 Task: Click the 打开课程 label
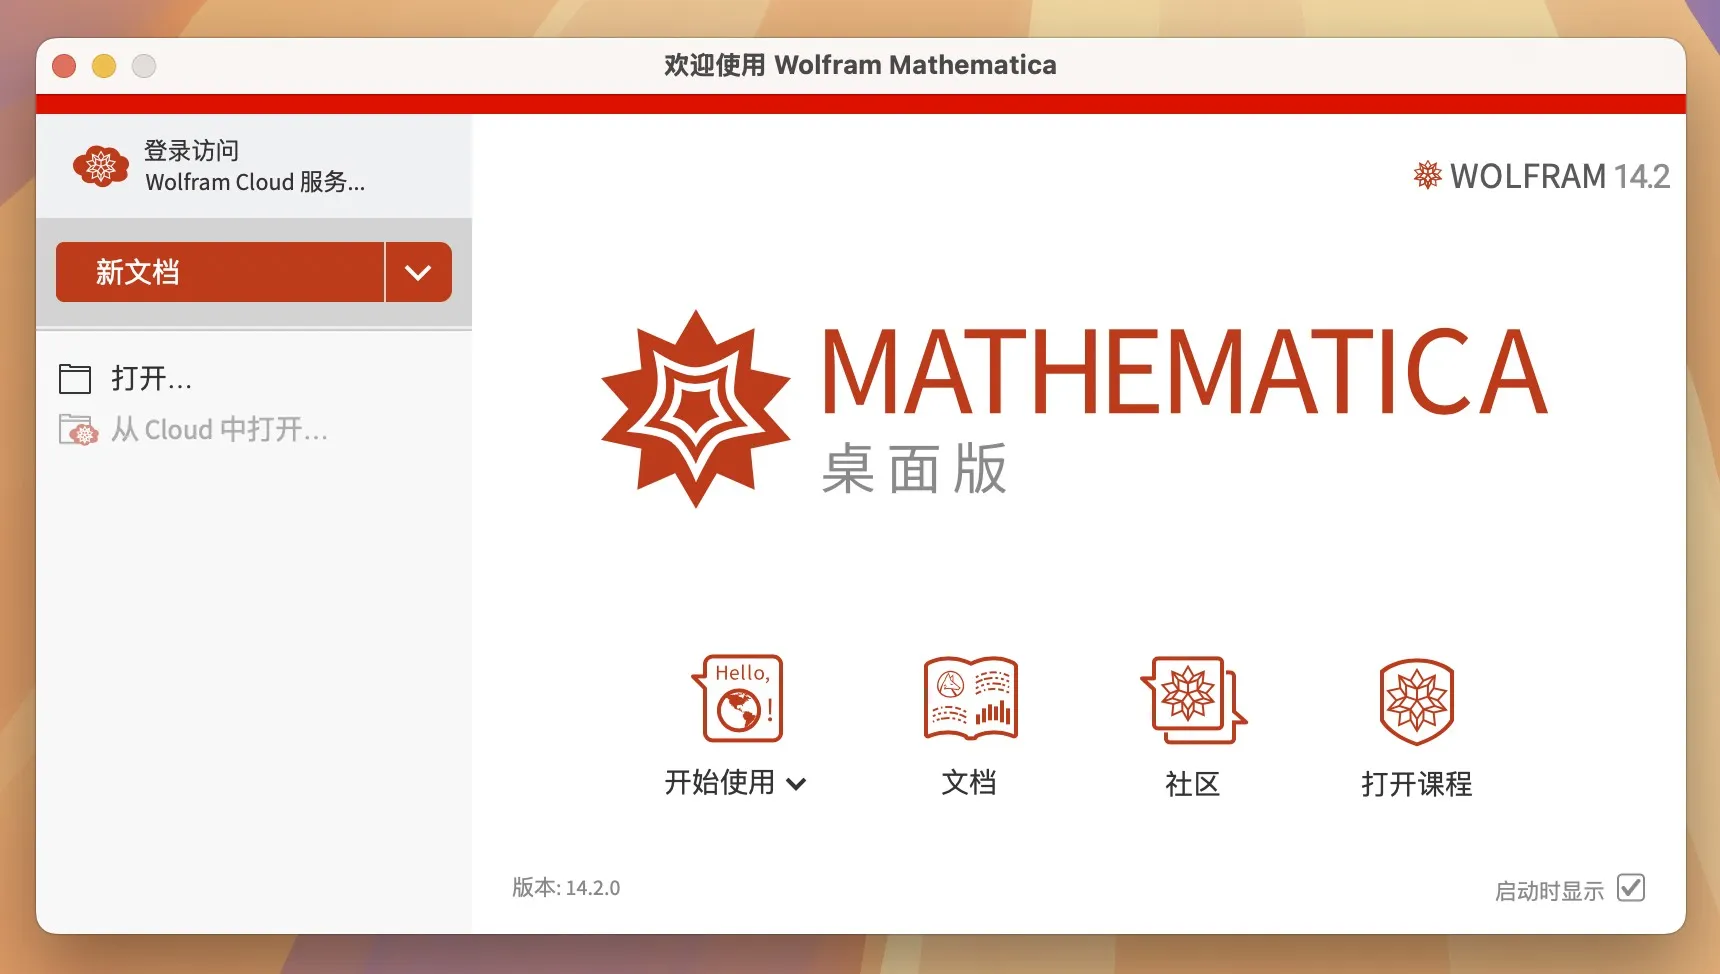(1416, 784)
